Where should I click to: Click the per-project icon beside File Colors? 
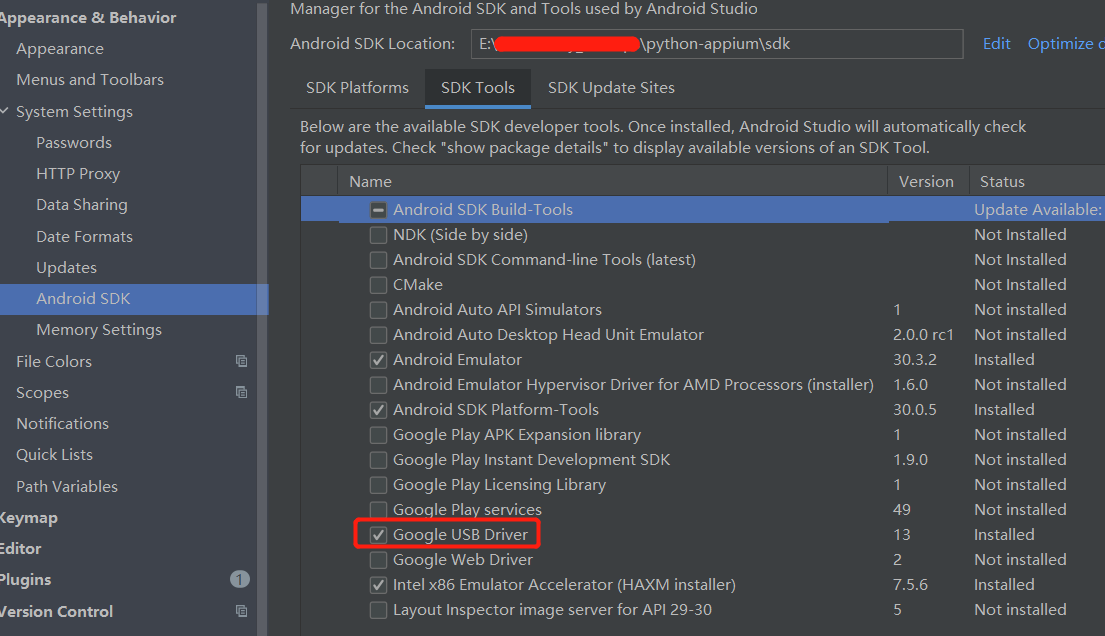pos(241,361)
